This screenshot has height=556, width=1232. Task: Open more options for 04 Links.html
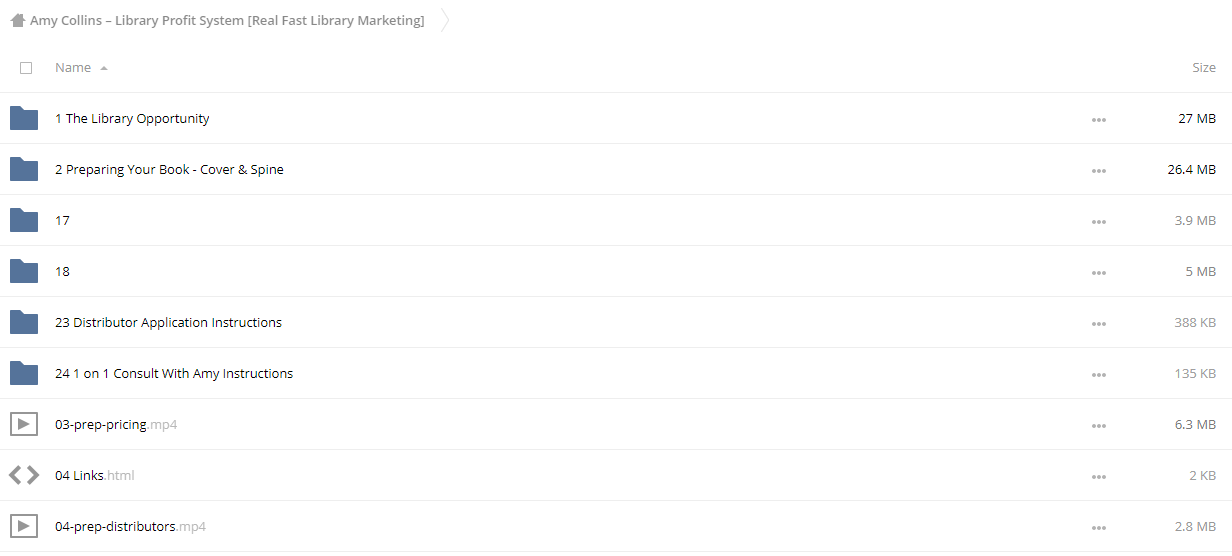1099,476
